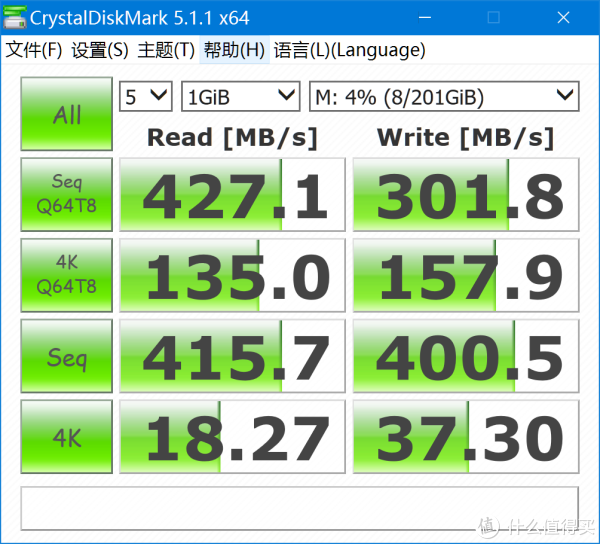Click the Seq write result 400.5
Screen dimensions: 600x544
pos(466,356)
